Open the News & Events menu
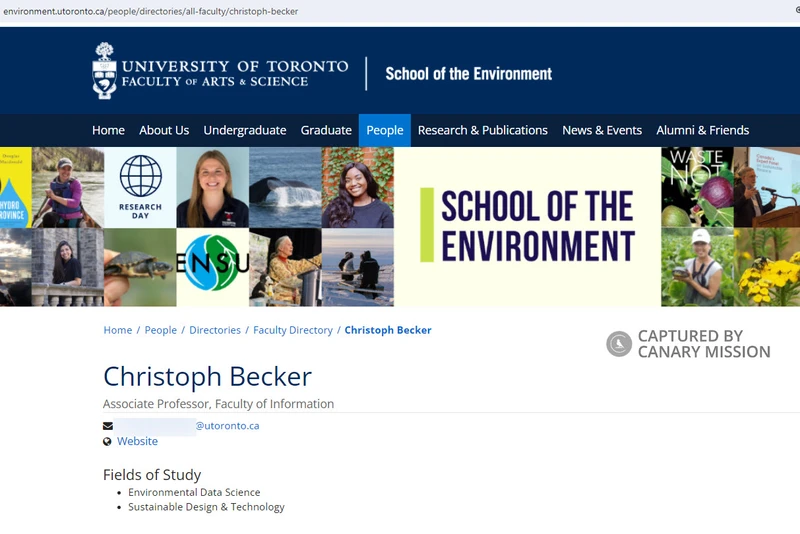The height and width of the screenshot is (534, 800). (x=602, y=131)
